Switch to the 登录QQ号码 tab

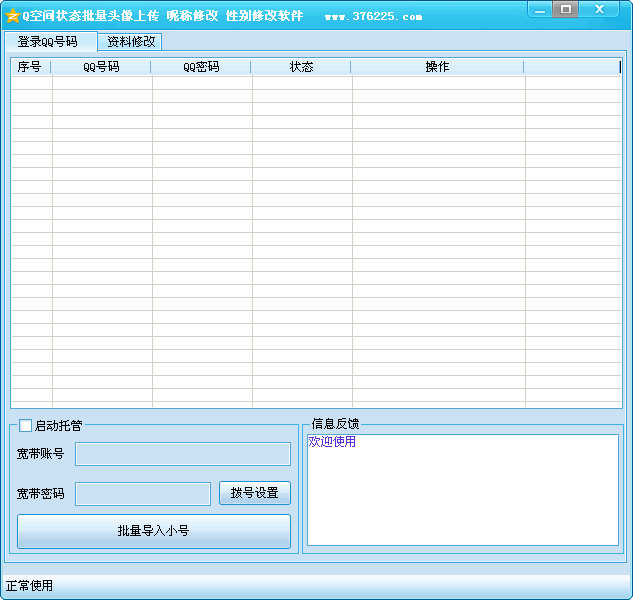[x=48, y=42]
